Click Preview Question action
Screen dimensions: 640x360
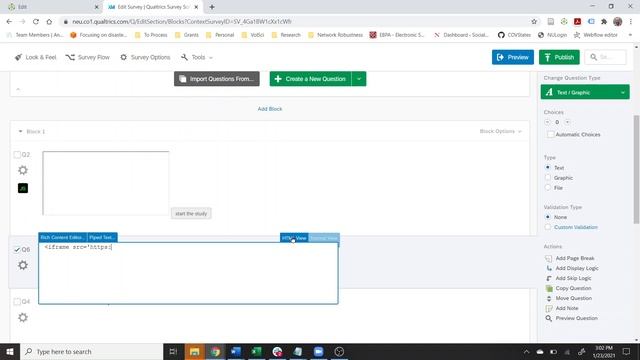point(571,318)
